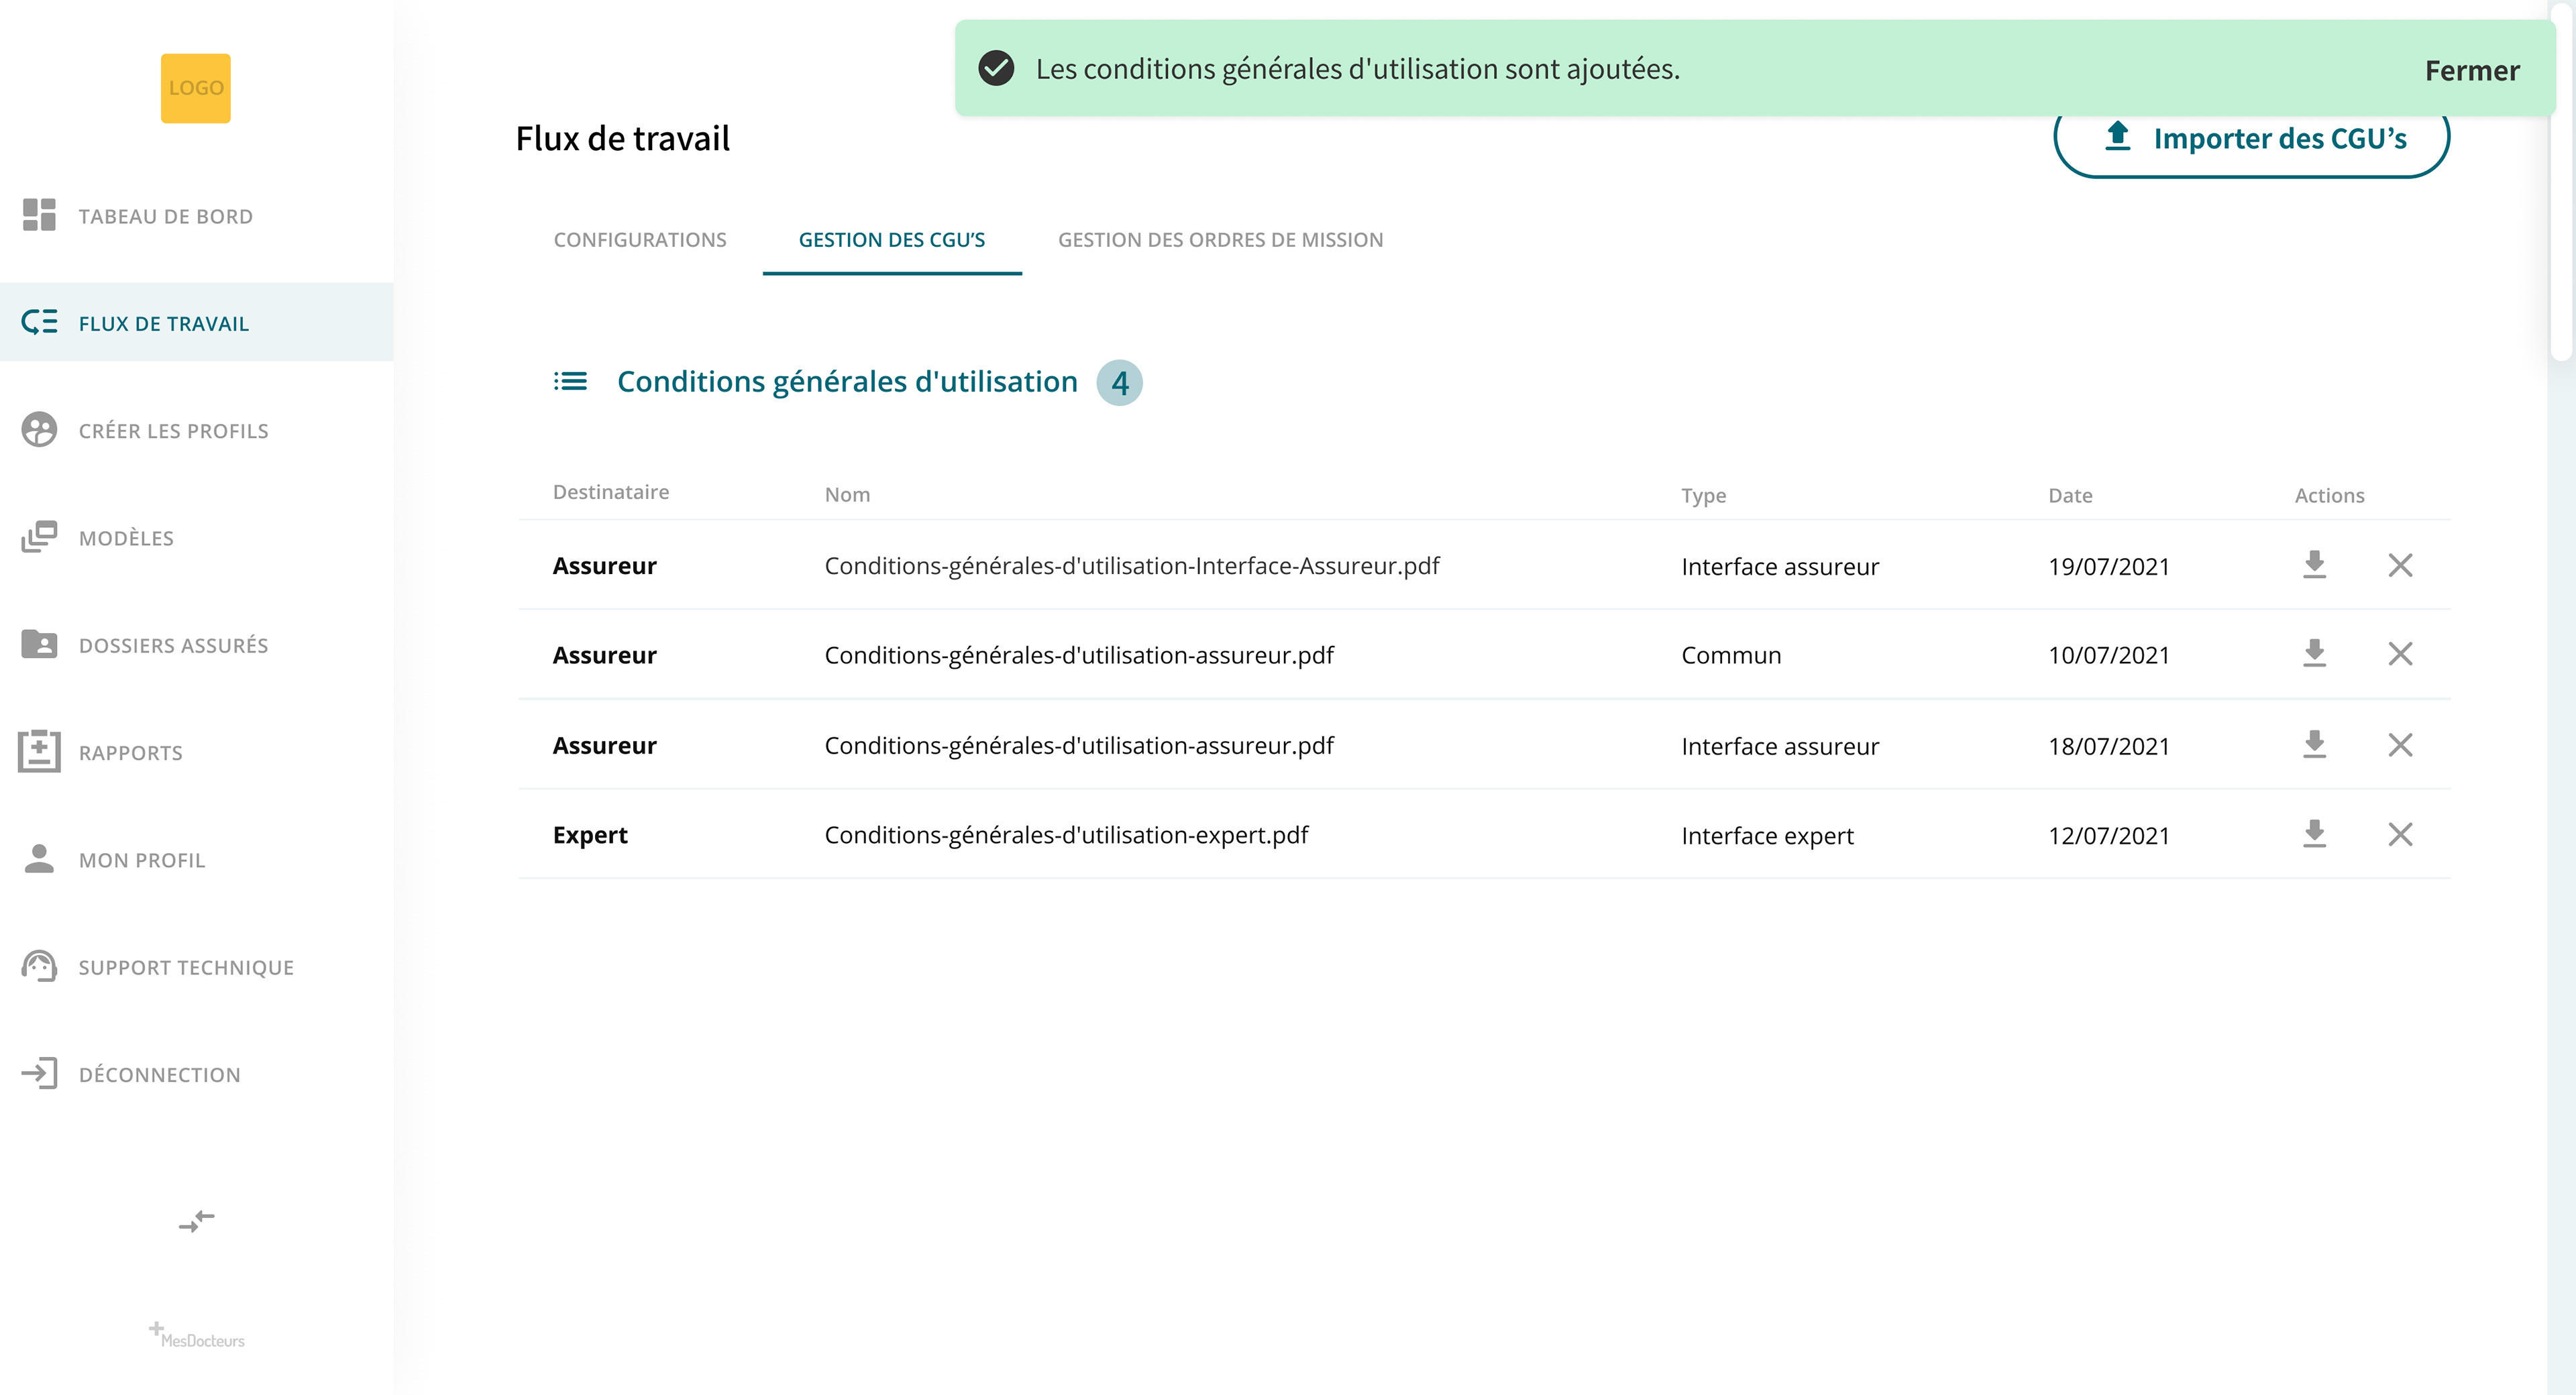Download Conditions-générales-d'utilisation-Interface-Assureur.pdf
Screen dimensions: 2576x1395
pyautogui.click(x=2314, y=565)
